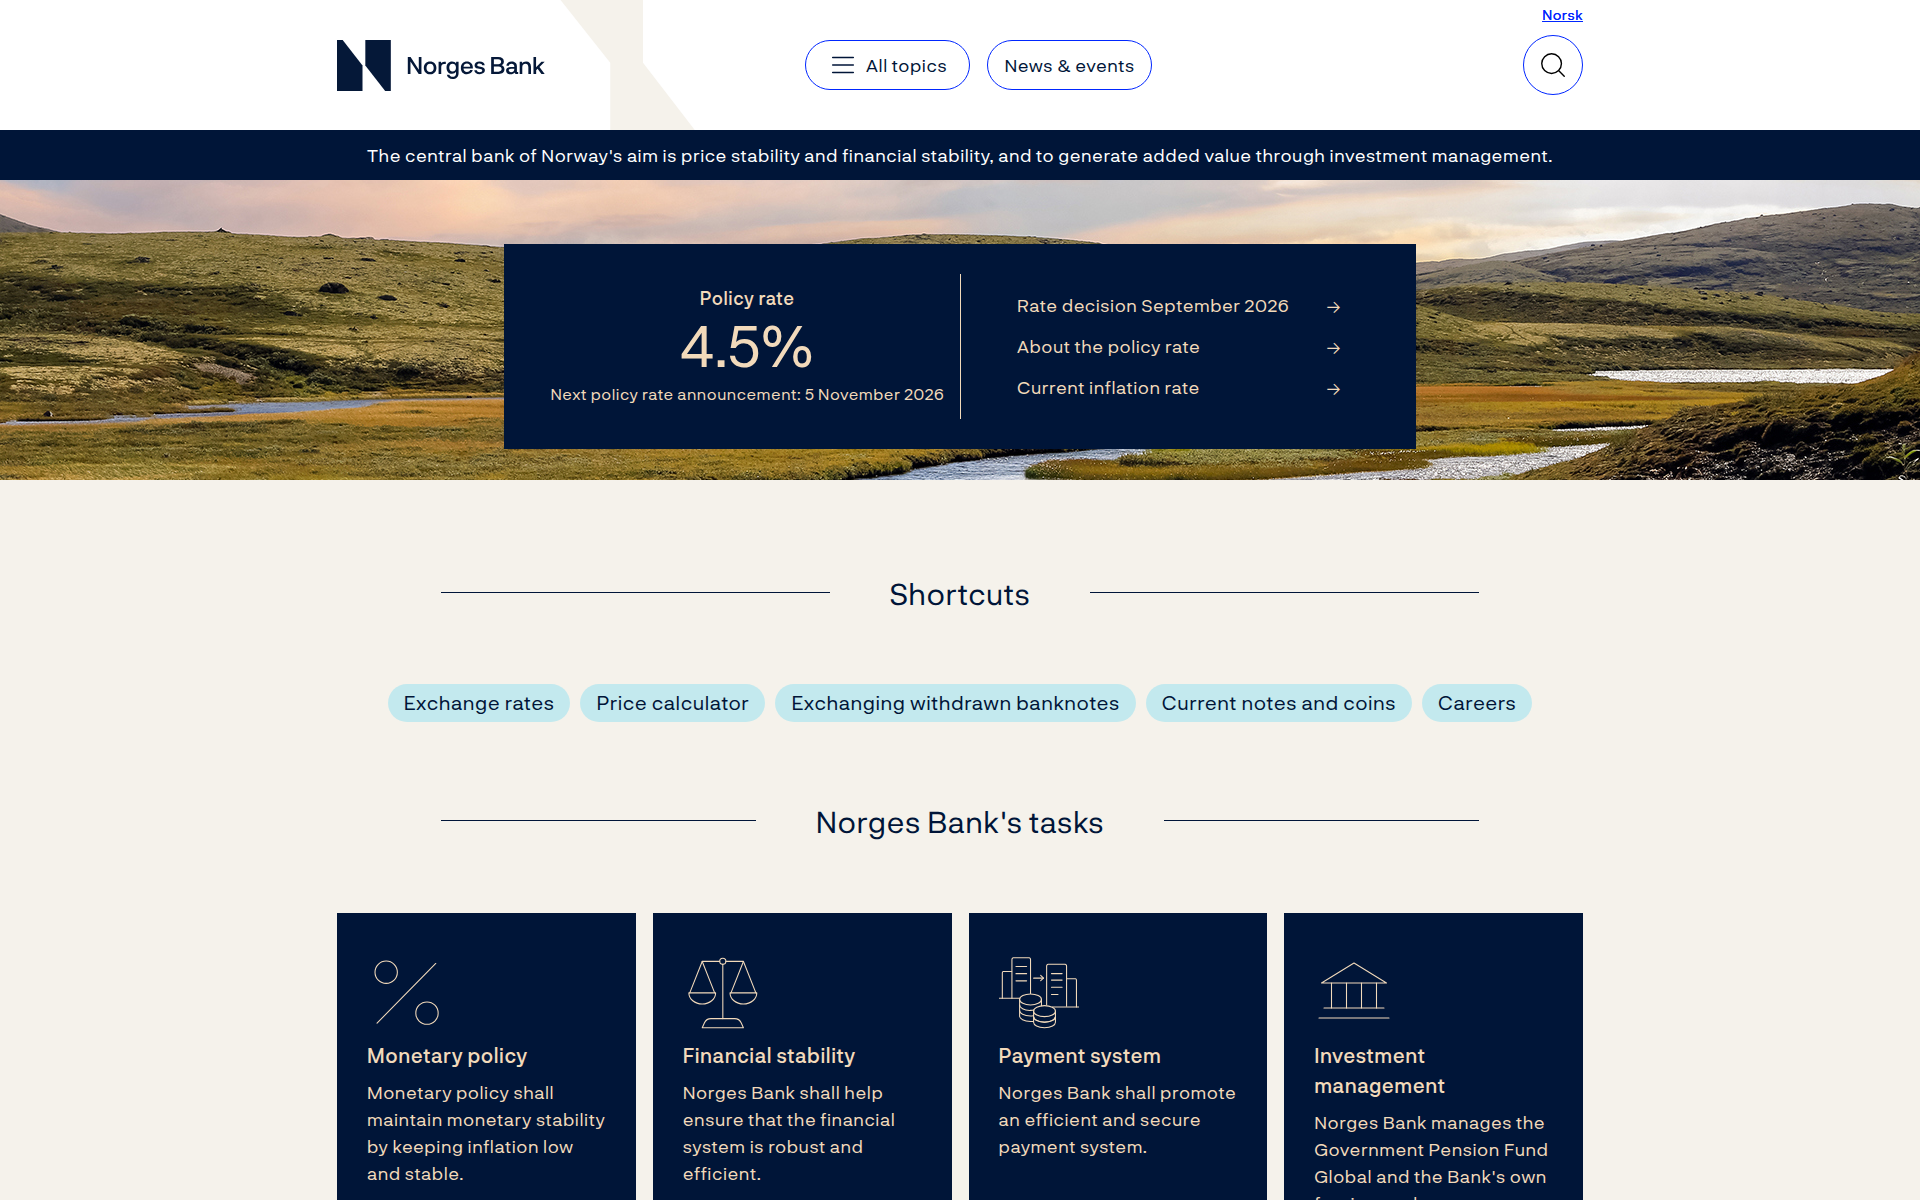Open the Price calculator shortcut

tap(672, 703)
